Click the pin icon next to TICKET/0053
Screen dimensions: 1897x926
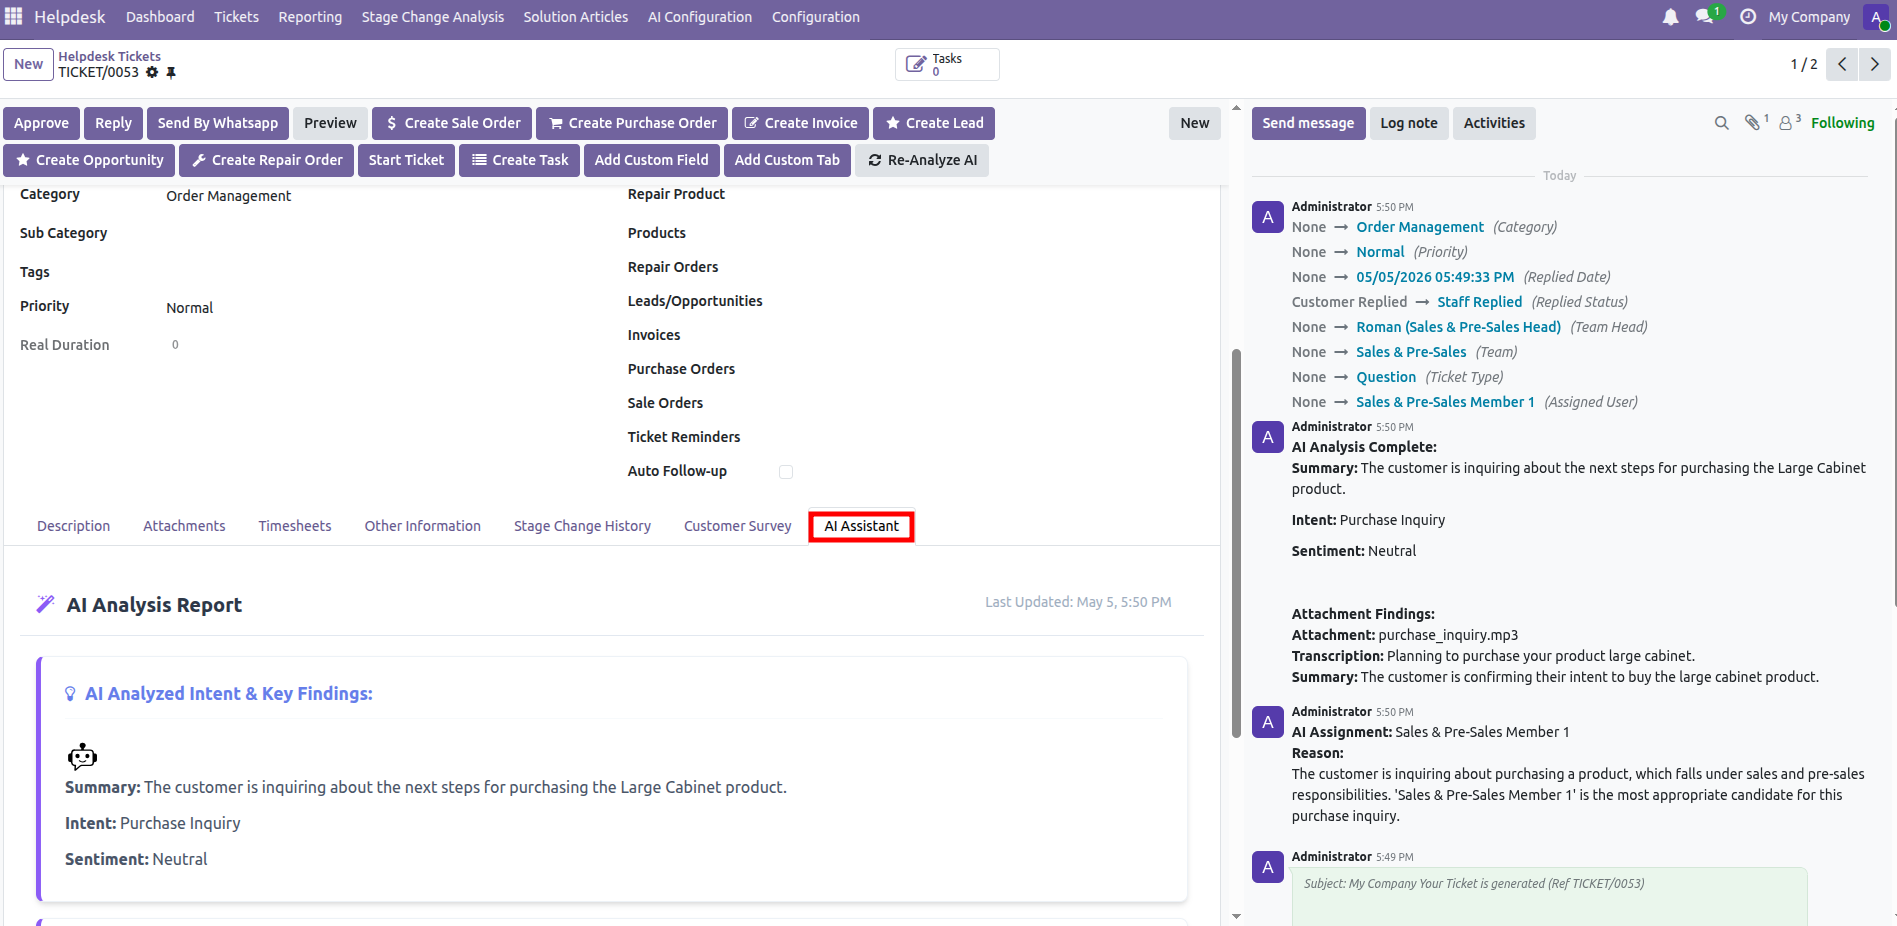point(171,72)
